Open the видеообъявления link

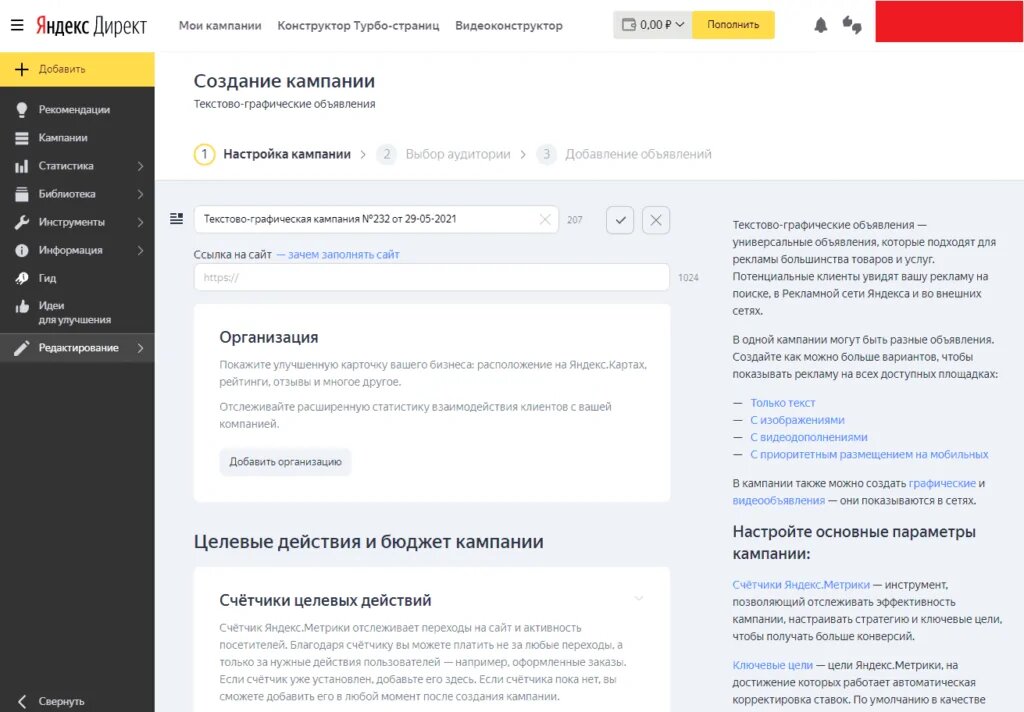[x=778, y=500]
